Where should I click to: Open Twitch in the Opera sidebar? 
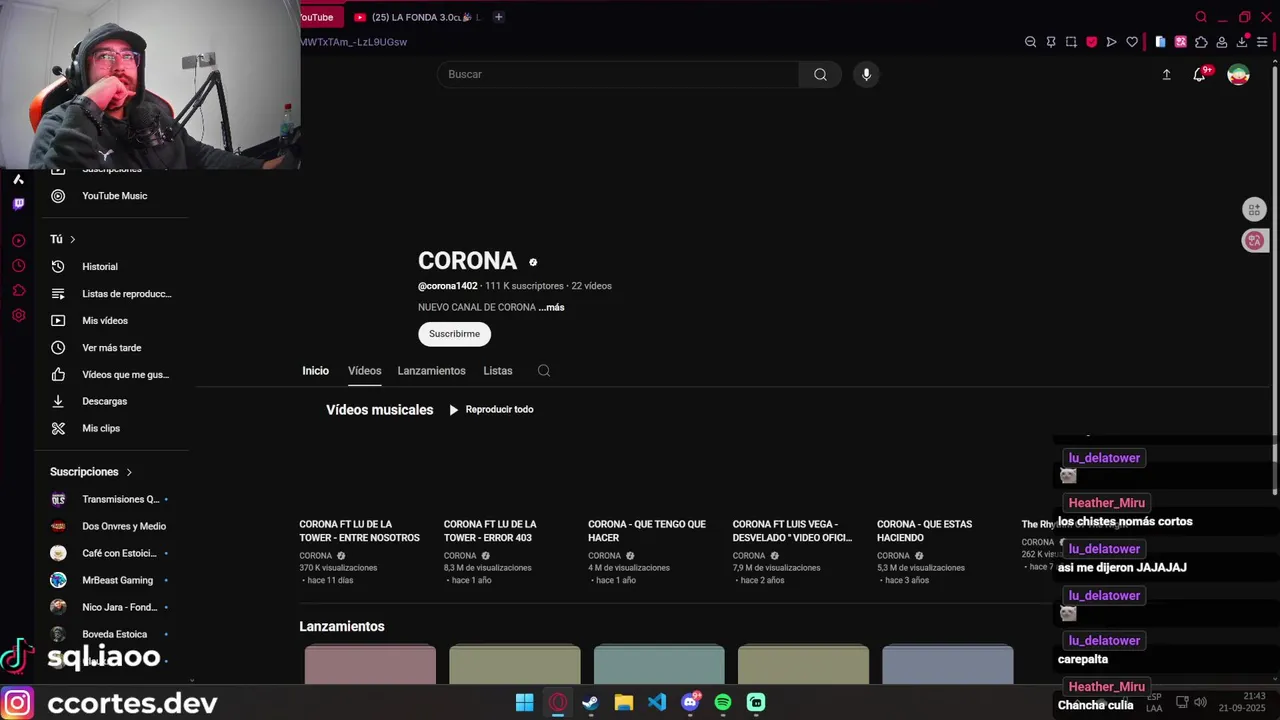[x=18, y=204]
